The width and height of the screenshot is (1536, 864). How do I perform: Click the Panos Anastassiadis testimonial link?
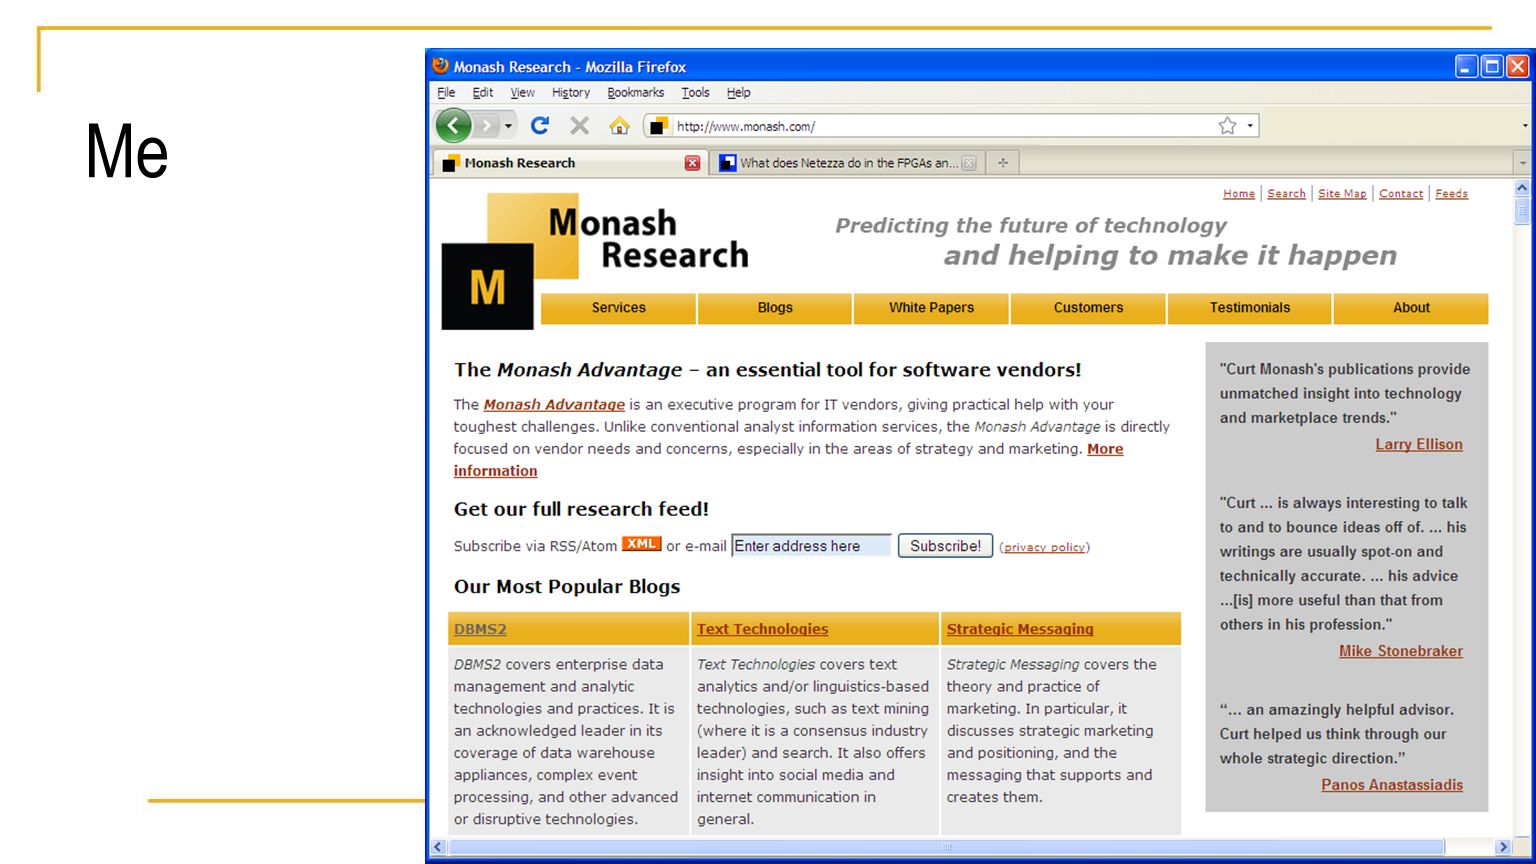pos(1392,785)
